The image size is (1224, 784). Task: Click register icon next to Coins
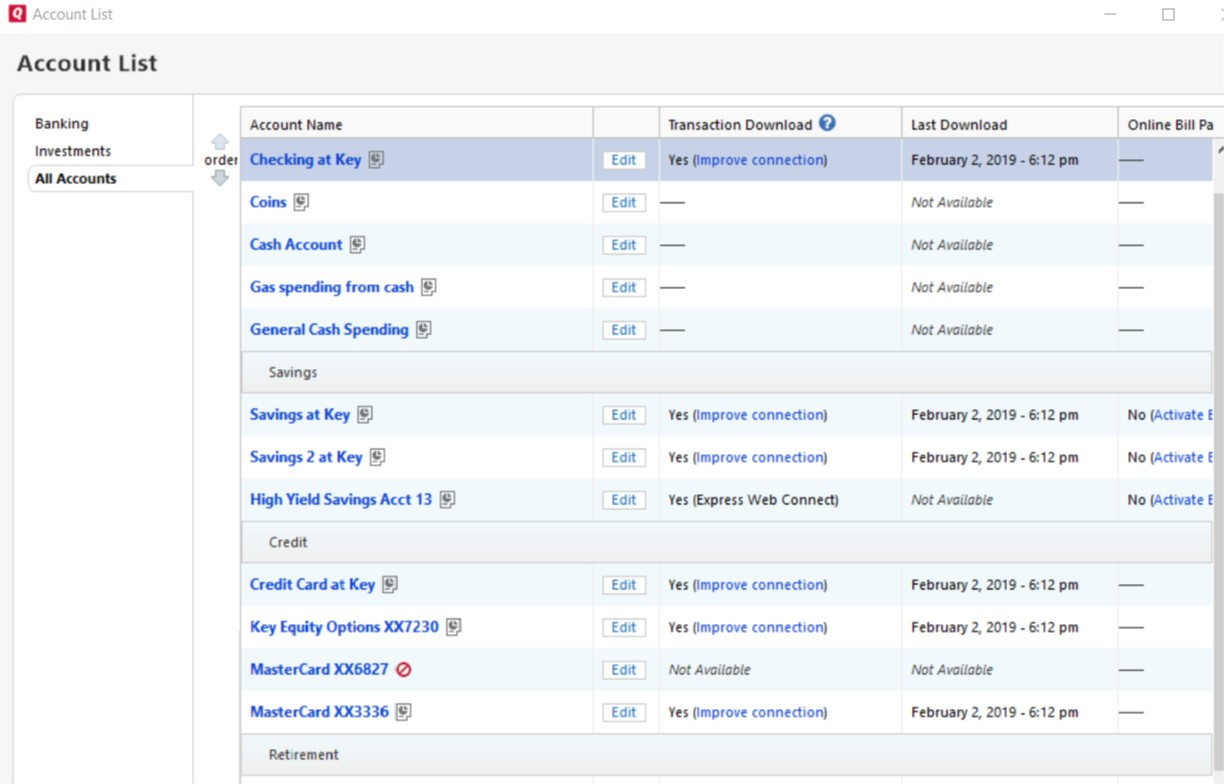coord(301,202)
